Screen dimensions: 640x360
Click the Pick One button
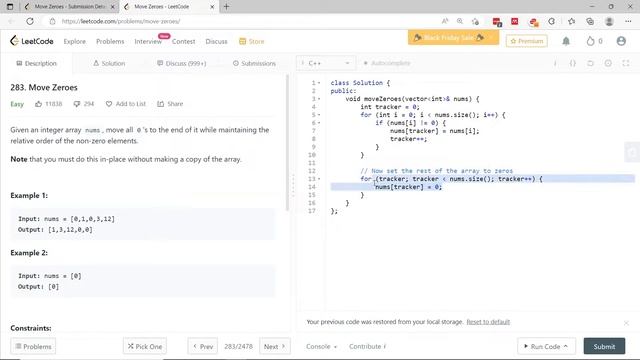pyautogui.click(x=144, y=346)
